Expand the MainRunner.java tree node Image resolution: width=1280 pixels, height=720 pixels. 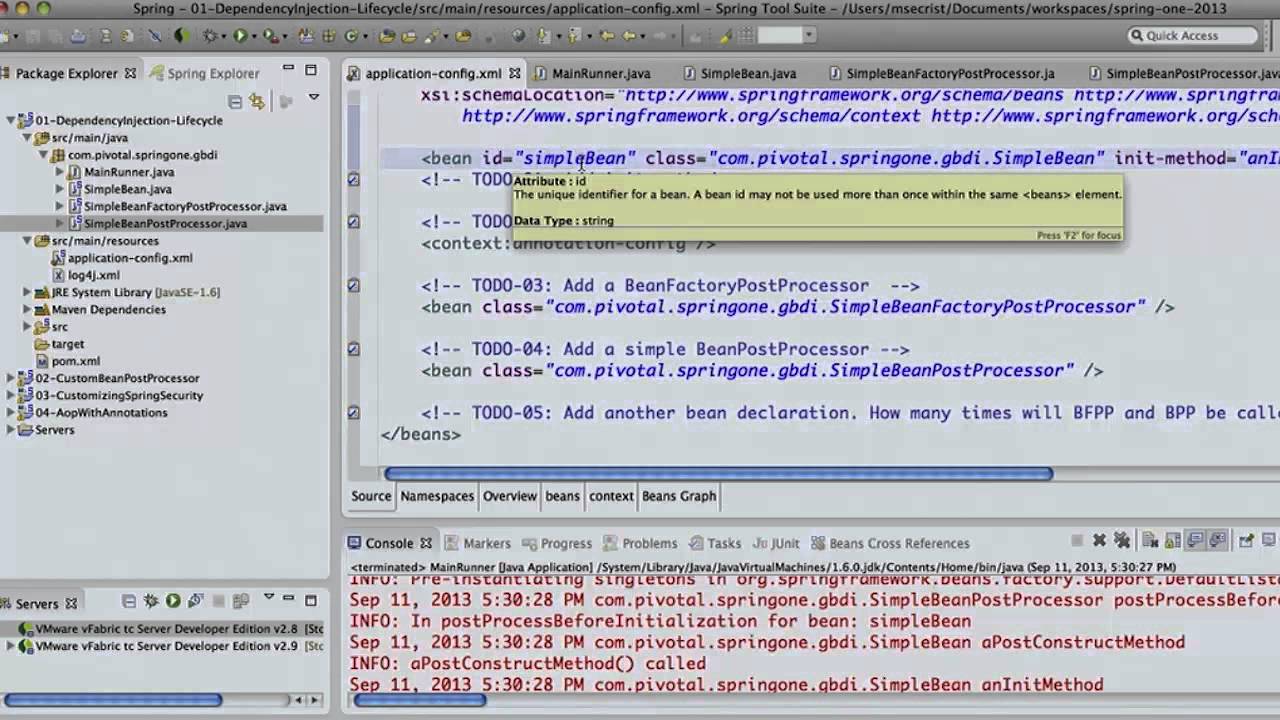pos(60,172)
